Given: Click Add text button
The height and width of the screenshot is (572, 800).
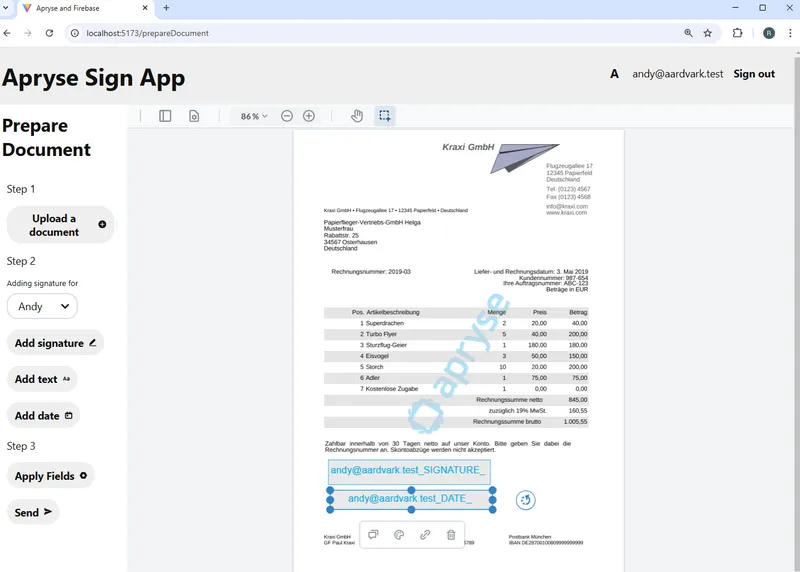Looking at the screenshot, I should coord(42,379).
